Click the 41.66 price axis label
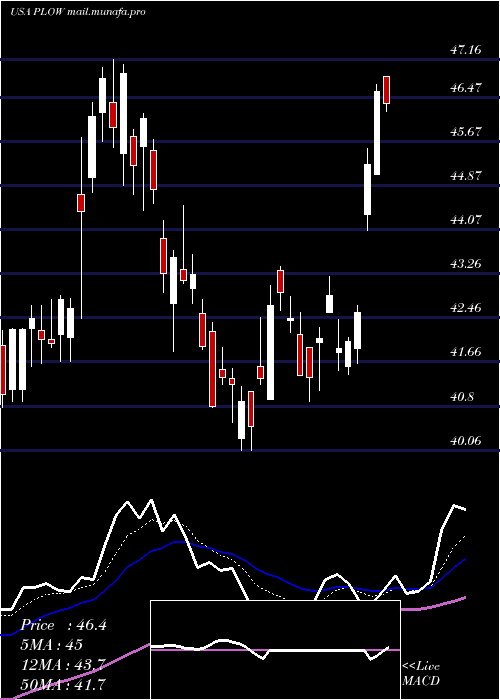 [466, 352]
